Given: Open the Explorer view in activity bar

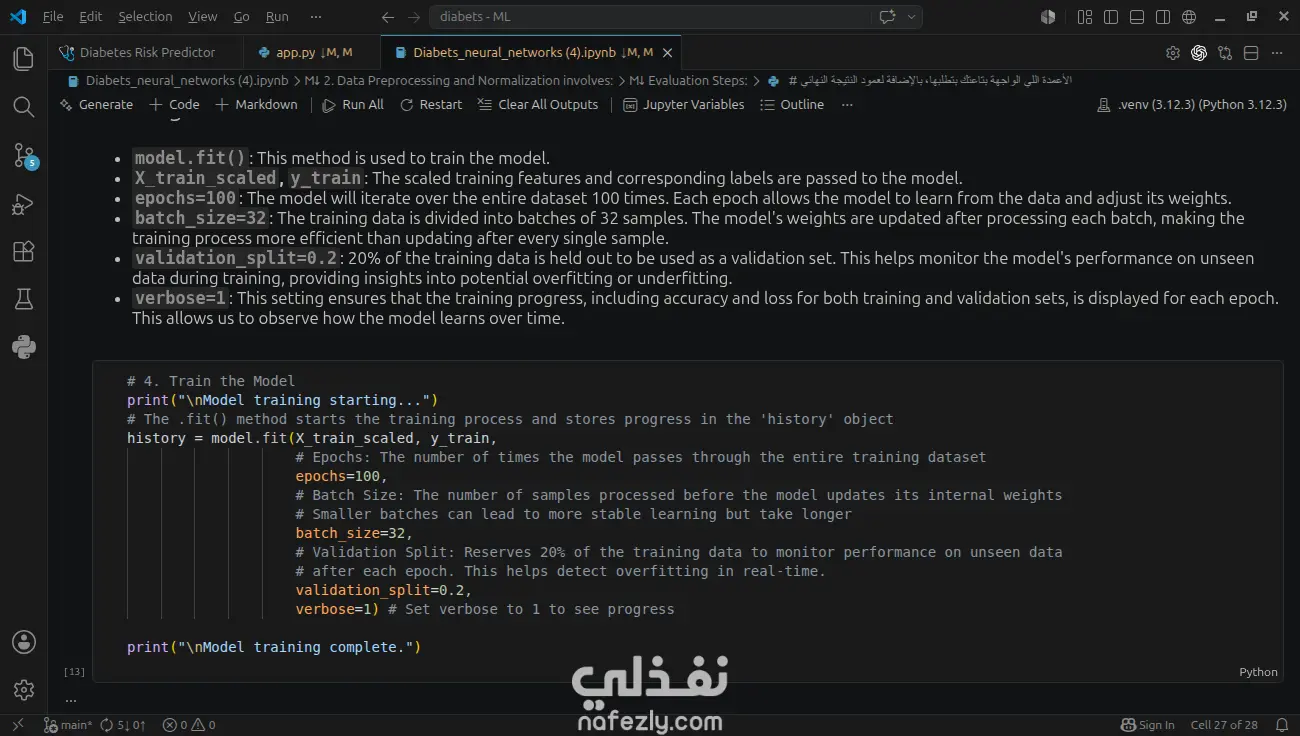Looking at the screenshot, I should pos(23,58).
